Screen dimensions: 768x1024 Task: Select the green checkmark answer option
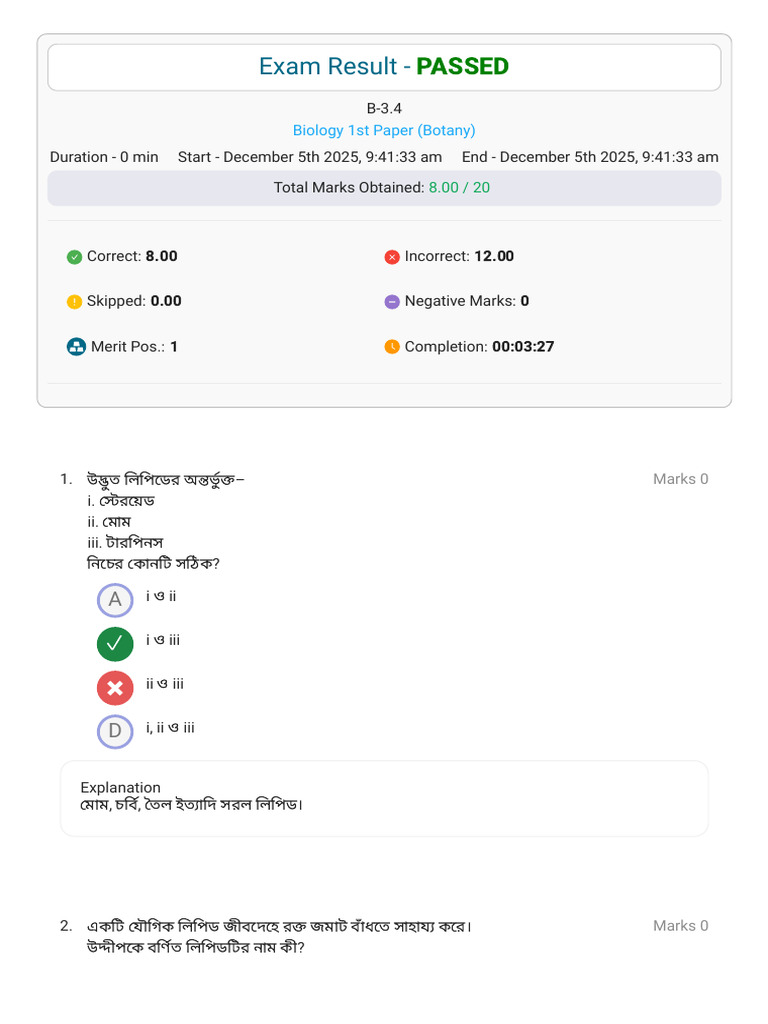point(115,644)
